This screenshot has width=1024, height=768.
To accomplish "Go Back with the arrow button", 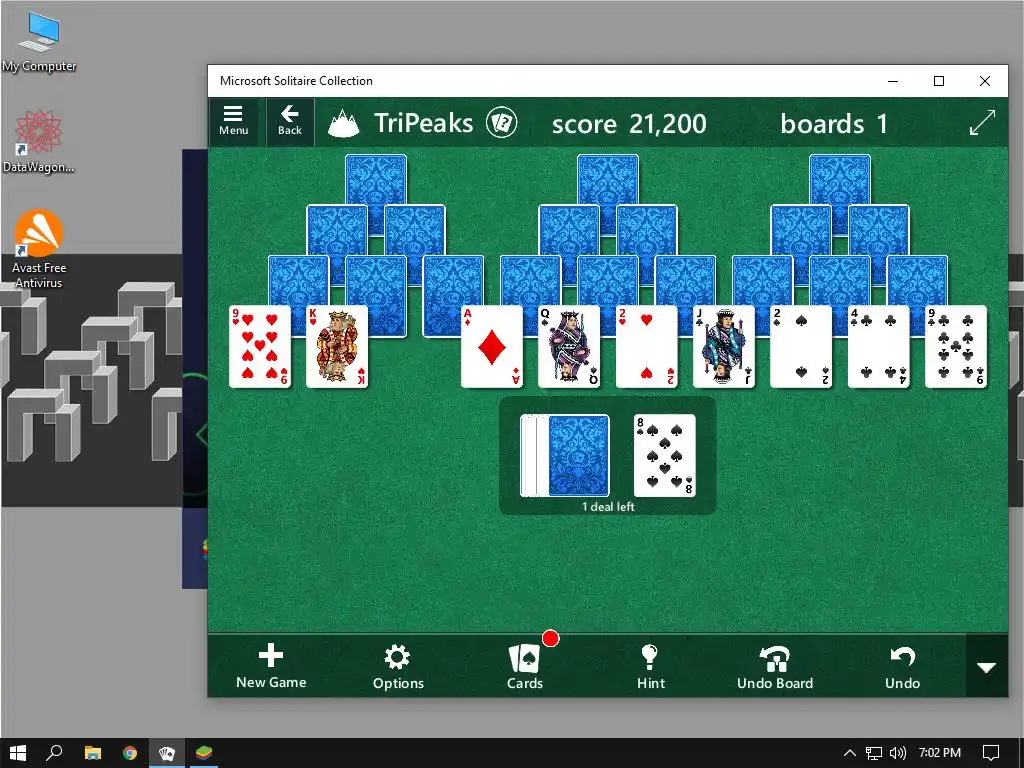I will click(289, 121).
